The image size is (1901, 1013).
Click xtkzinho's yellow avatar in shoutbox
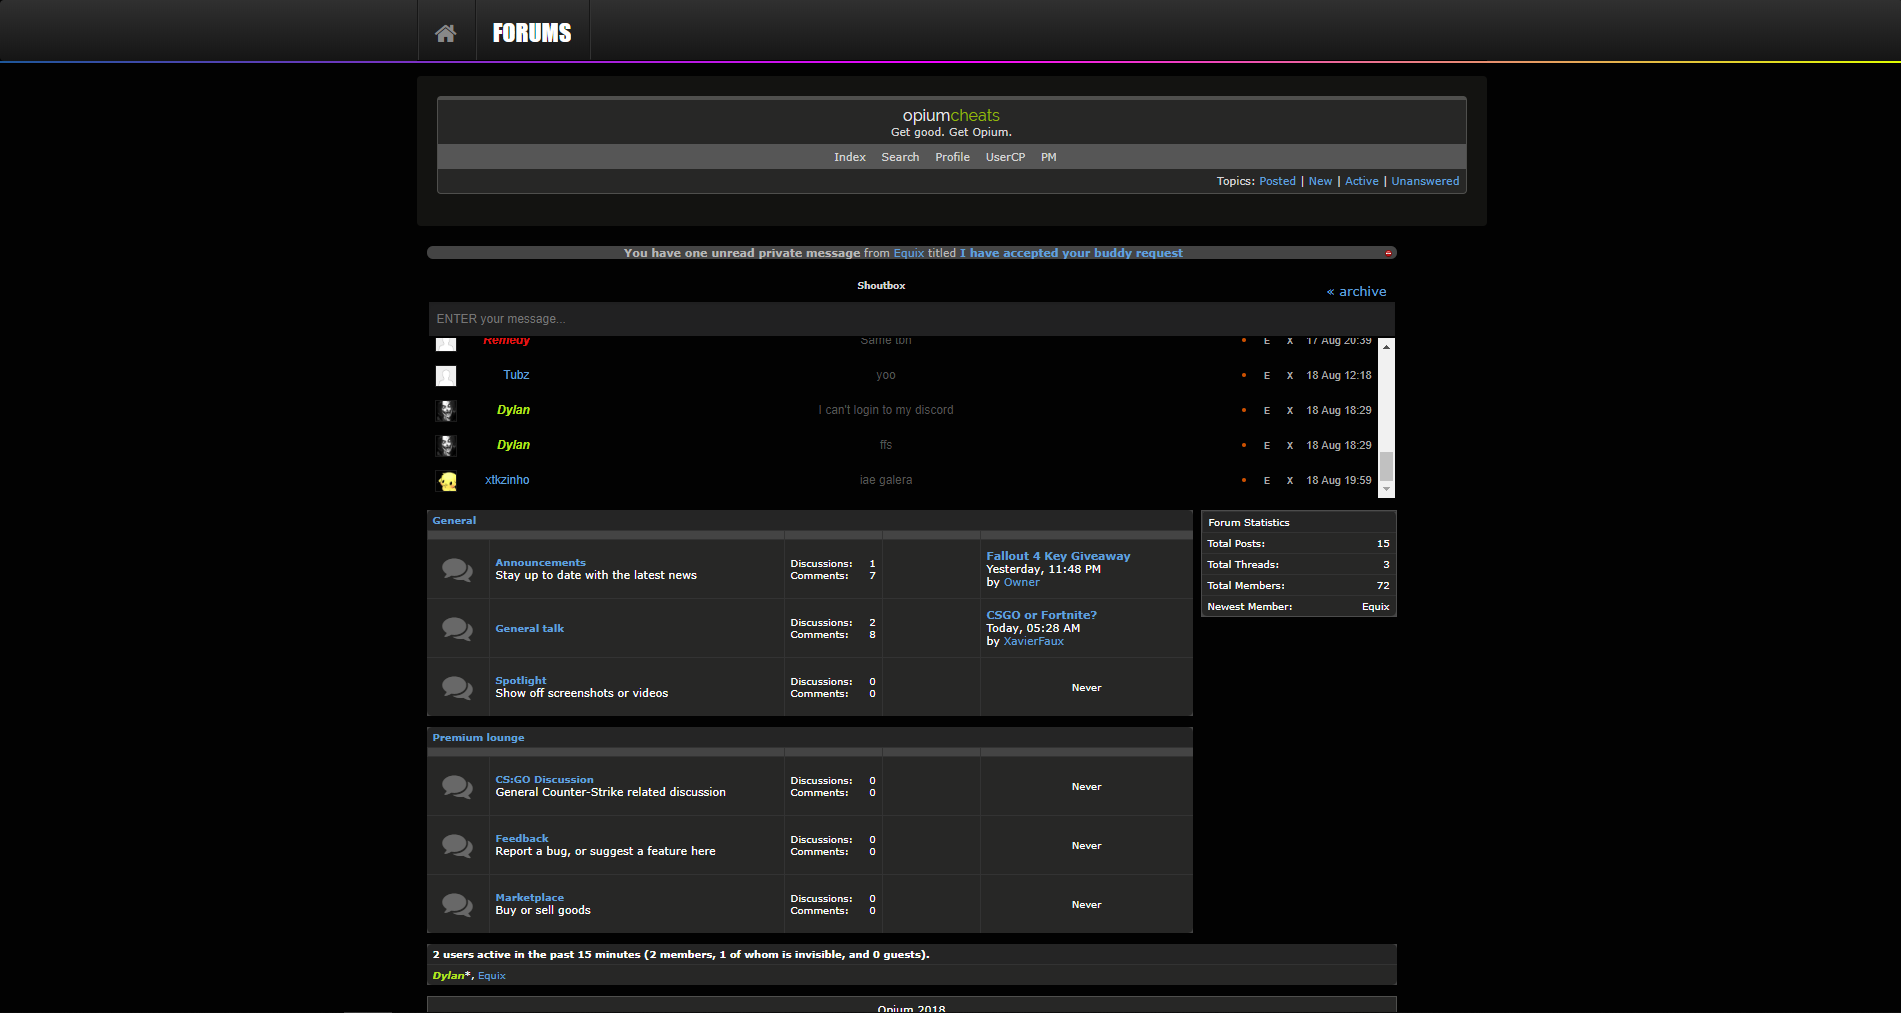tap(447, 481)
